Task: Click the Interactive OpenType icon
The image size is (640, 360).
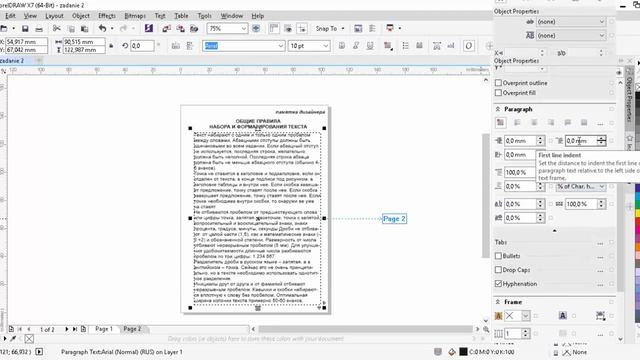Action: pyautogui.click(x=469, y=46)
